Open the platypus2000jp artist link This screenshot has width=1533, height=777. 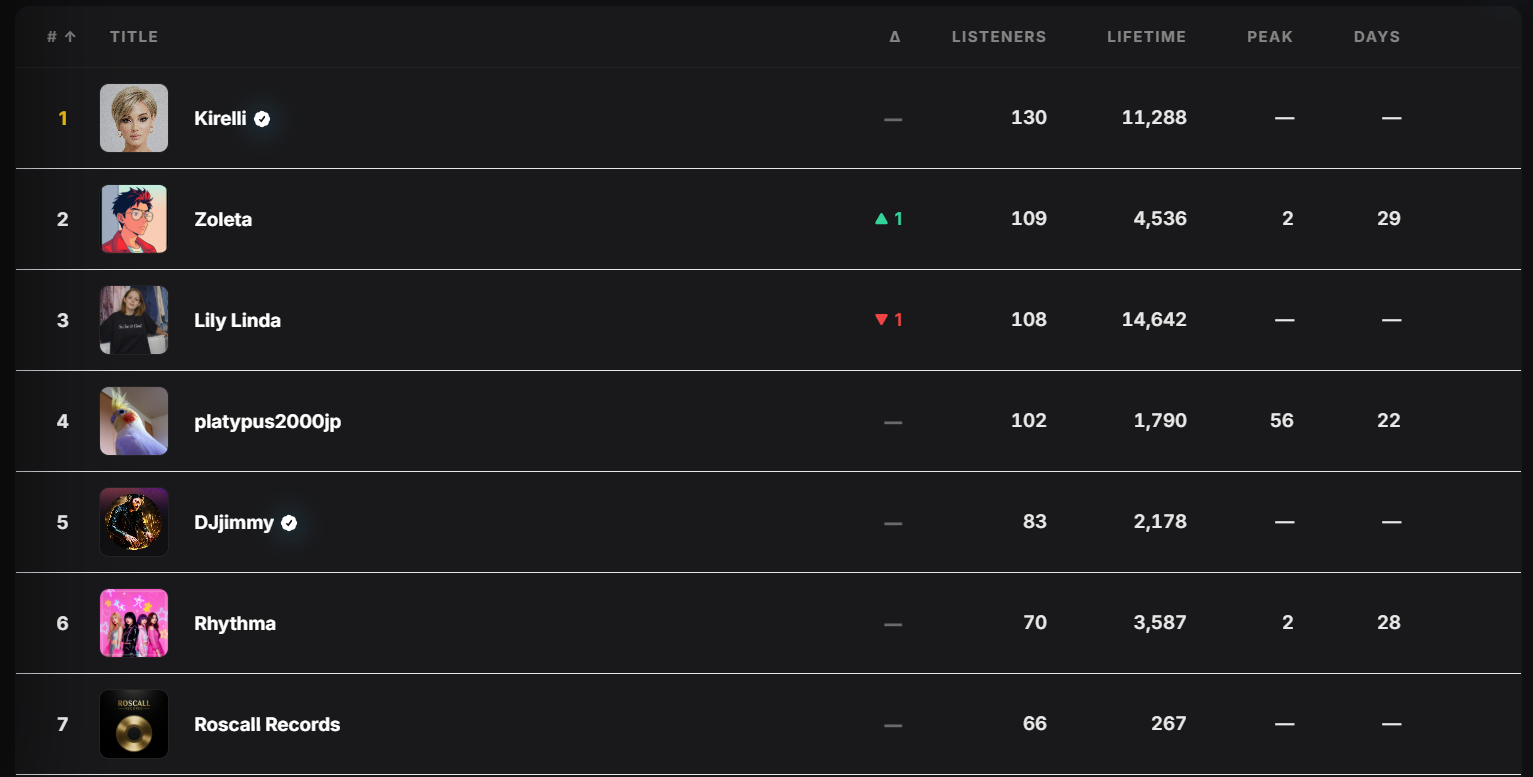coord(267,421)
